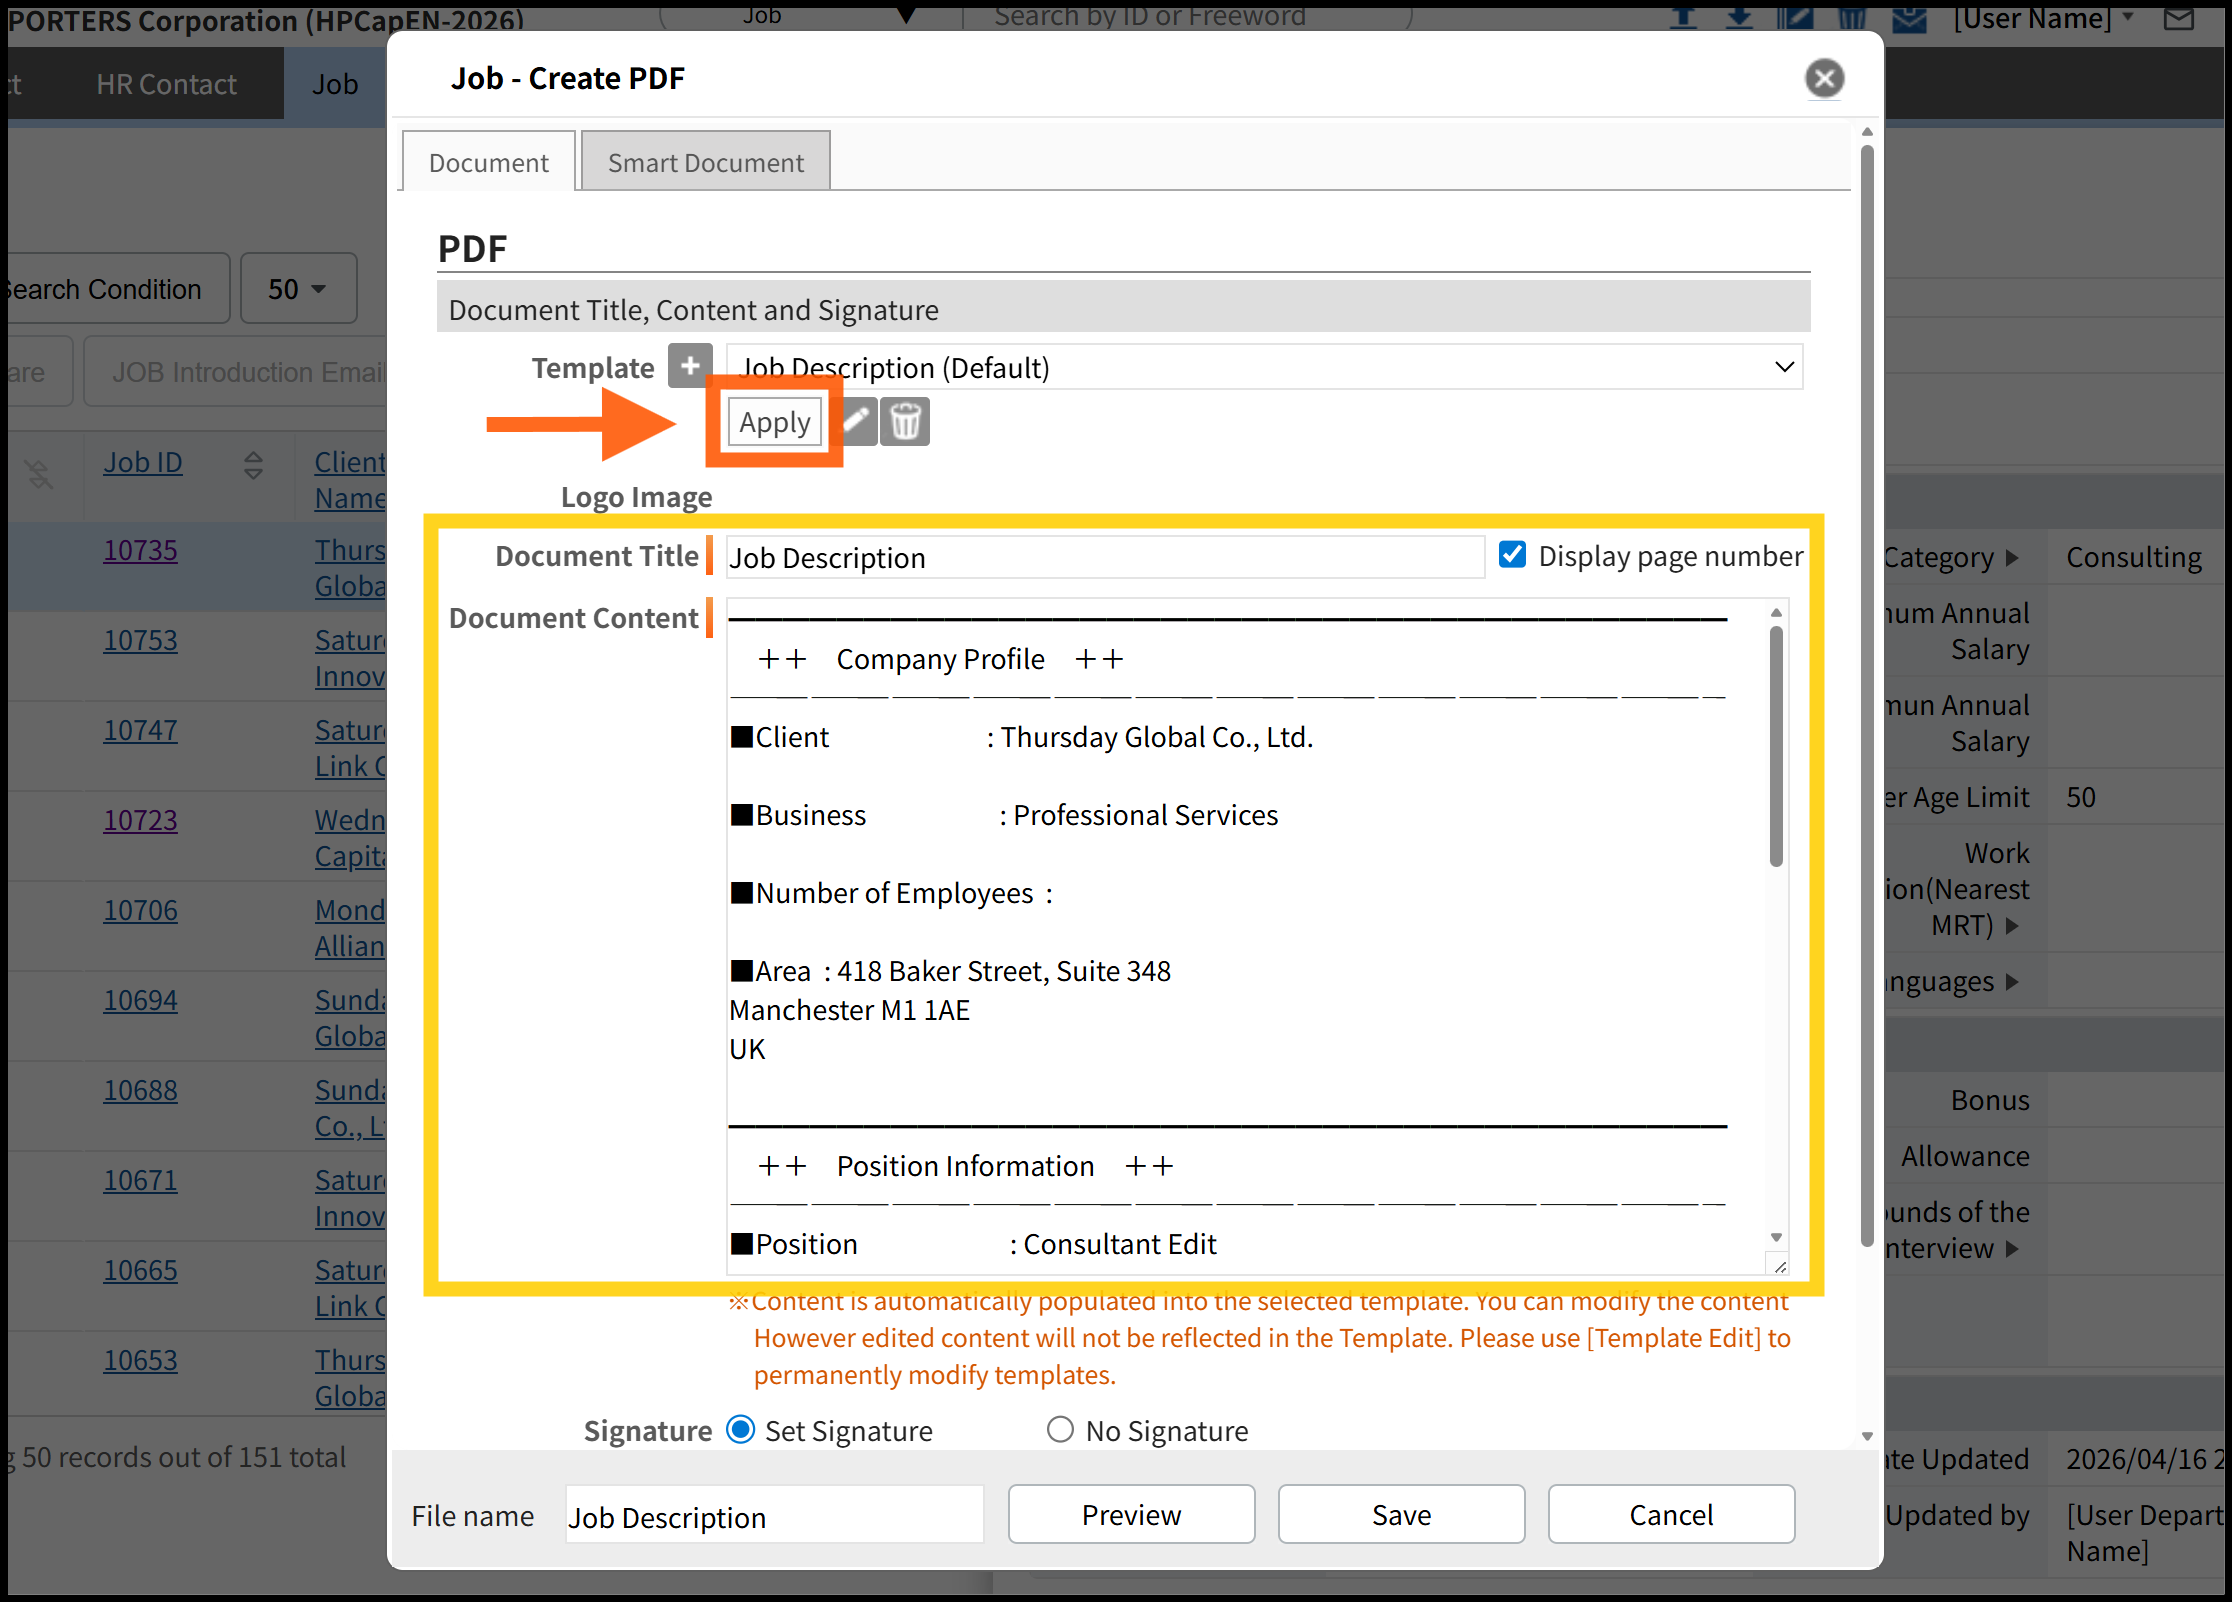Open job ID 10735 link

pyautogui.click(x=141, y=550)
